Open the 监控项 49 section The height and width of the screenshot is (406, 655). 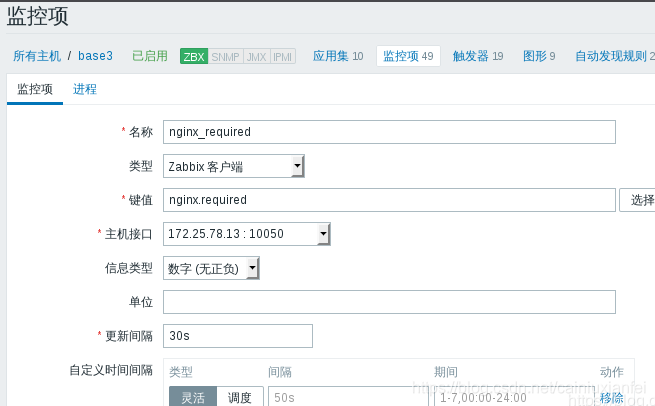(x=408, y=56)
